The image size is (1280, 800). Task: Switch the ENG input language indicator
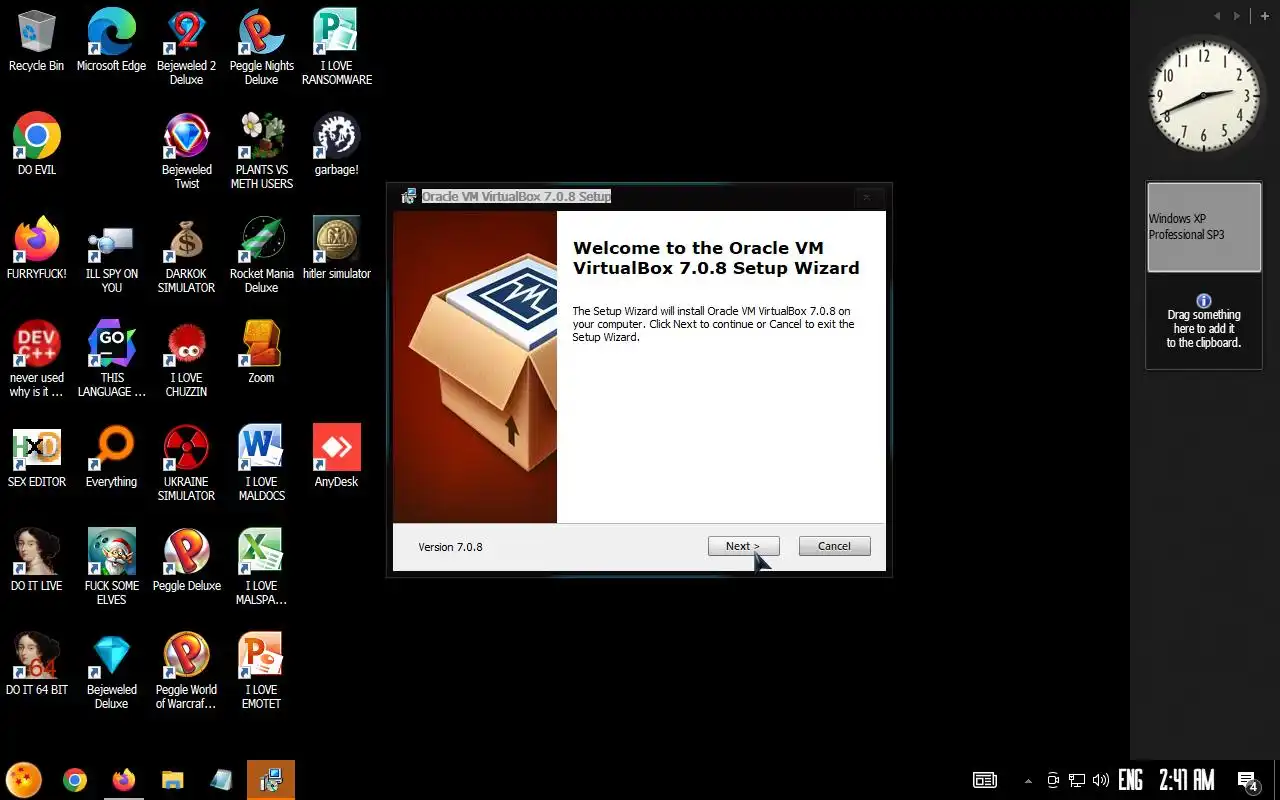point(1131,780)
